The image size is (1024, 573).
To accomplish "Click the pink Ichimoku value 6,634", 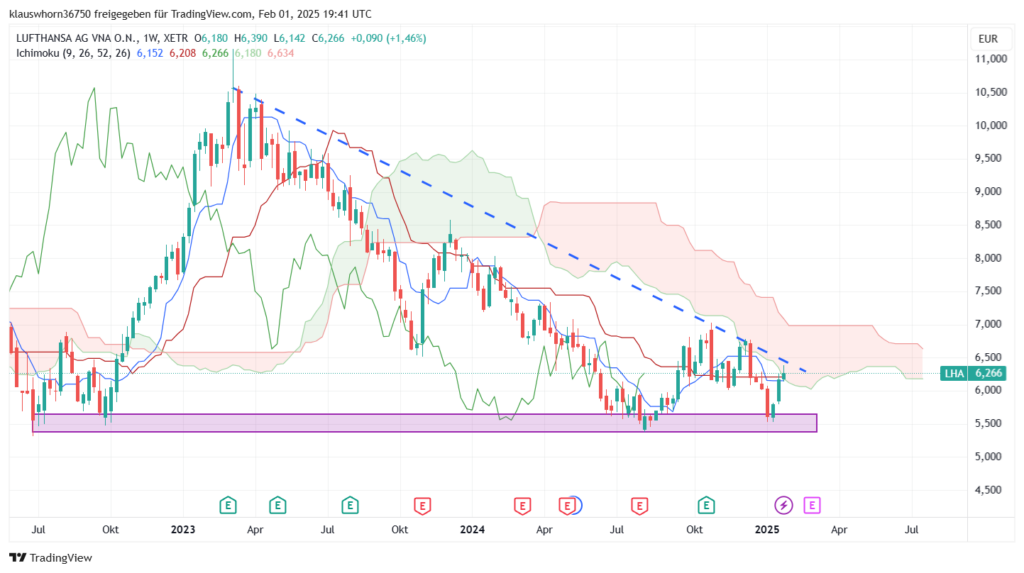I will coord(280,53).
